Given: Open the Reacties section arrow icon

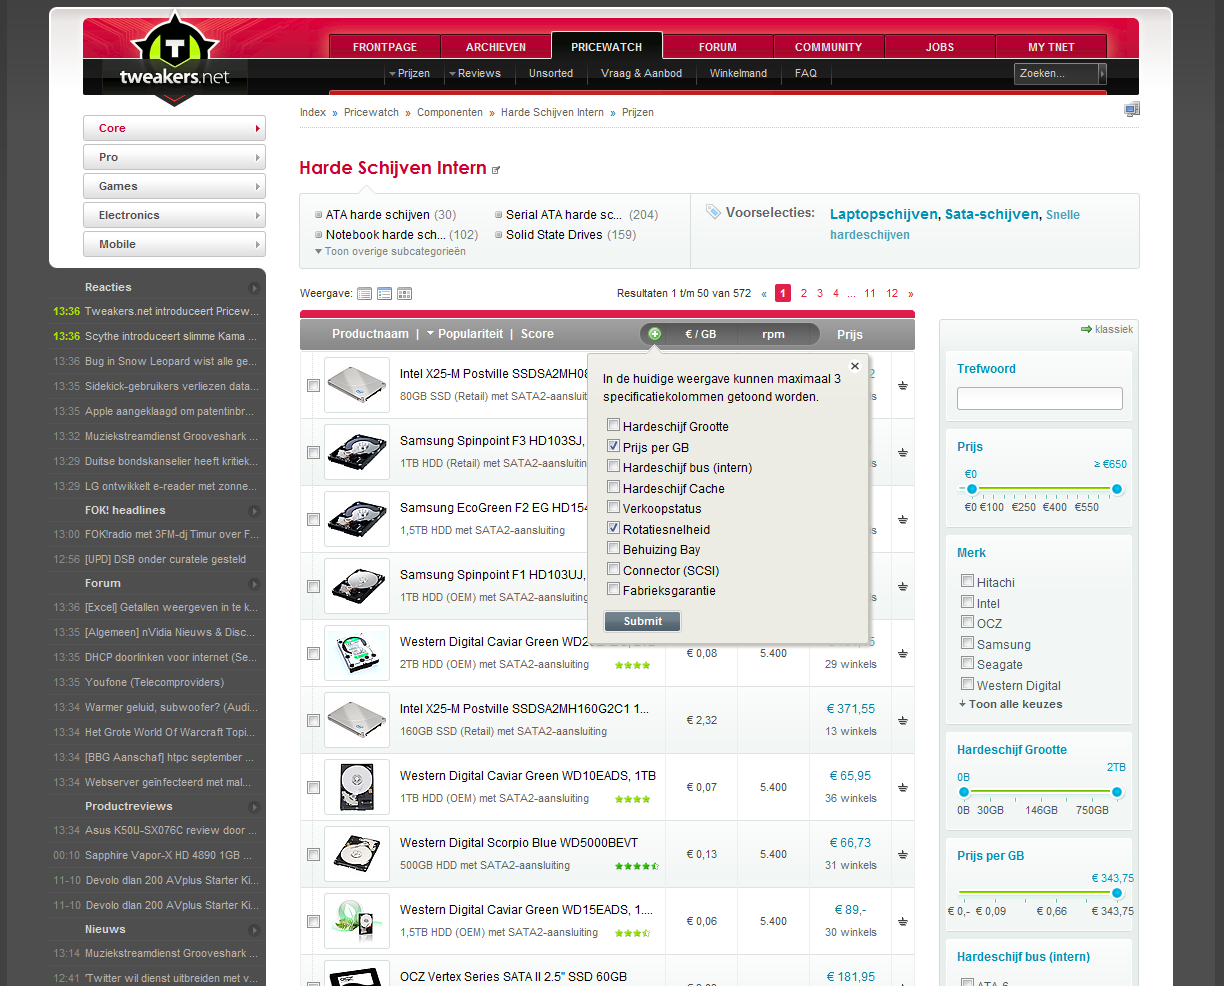Looking at the screenshot, I should pyautogui.click(x=254, y=288).
